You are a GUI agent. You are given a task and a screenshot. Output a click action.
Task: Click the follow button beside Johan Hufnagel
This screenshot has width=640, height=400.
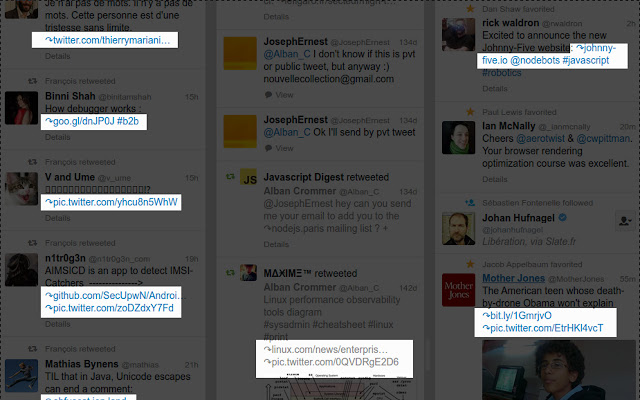624,221
